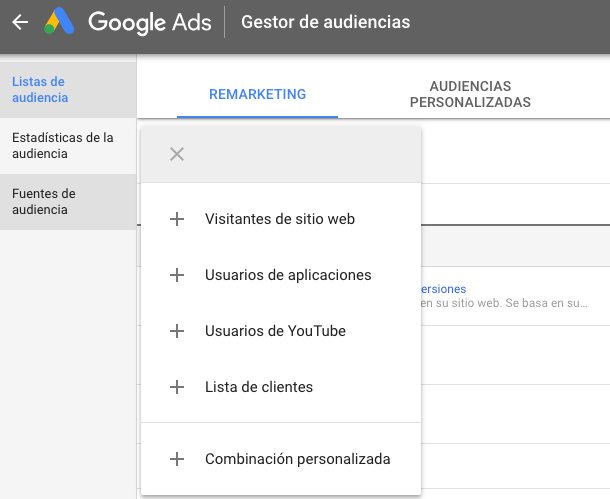The image size is (610, 499).
Task: Open Fuentes de audiencia sidebar item
Action: tap(68, 201)
